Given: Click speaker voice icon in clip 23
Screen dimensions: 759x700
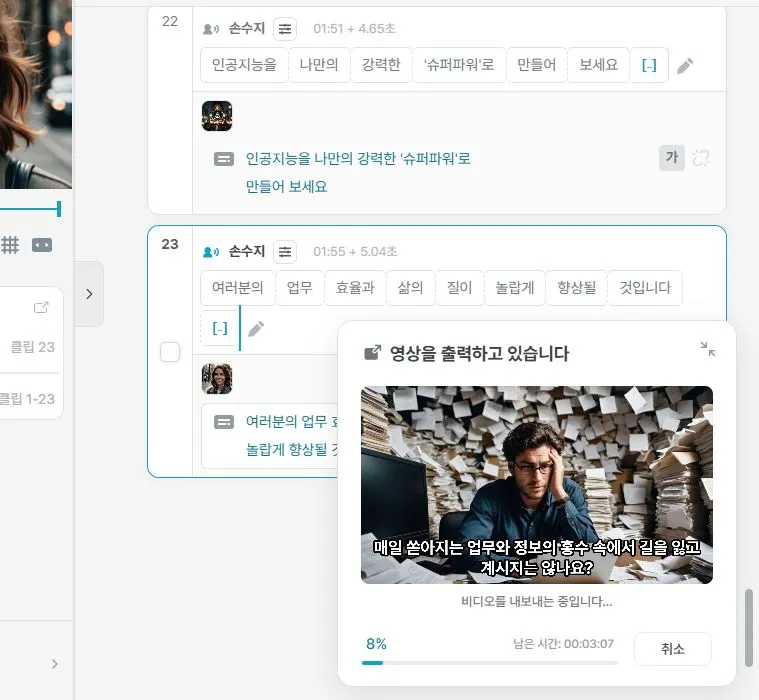Looking at the screenshot, I should pos(211,252).
